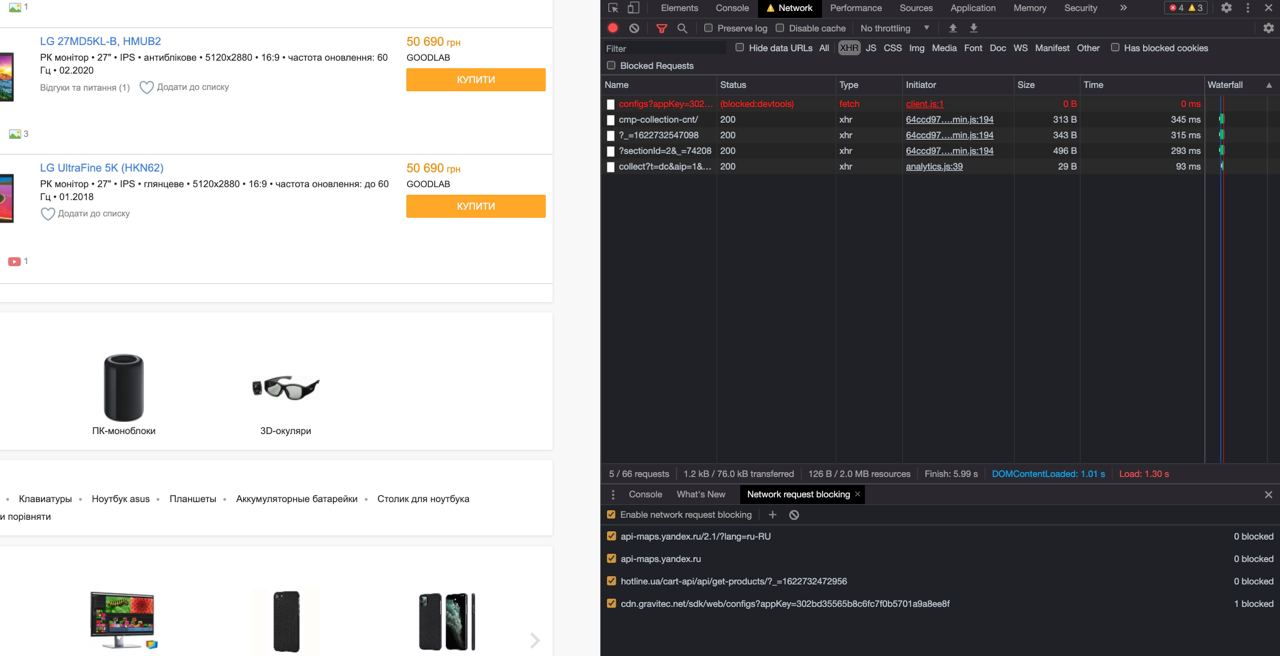The image size is (1280, 656).
Task: Filter requests by JS type
Action: point(871,48)
